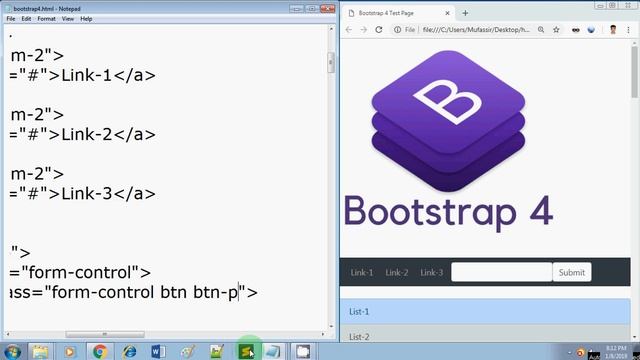Image resolution: width=640 pixels, height=360 pixels.
Task: Open the media player taskbar icon
Action: [69, 351]
